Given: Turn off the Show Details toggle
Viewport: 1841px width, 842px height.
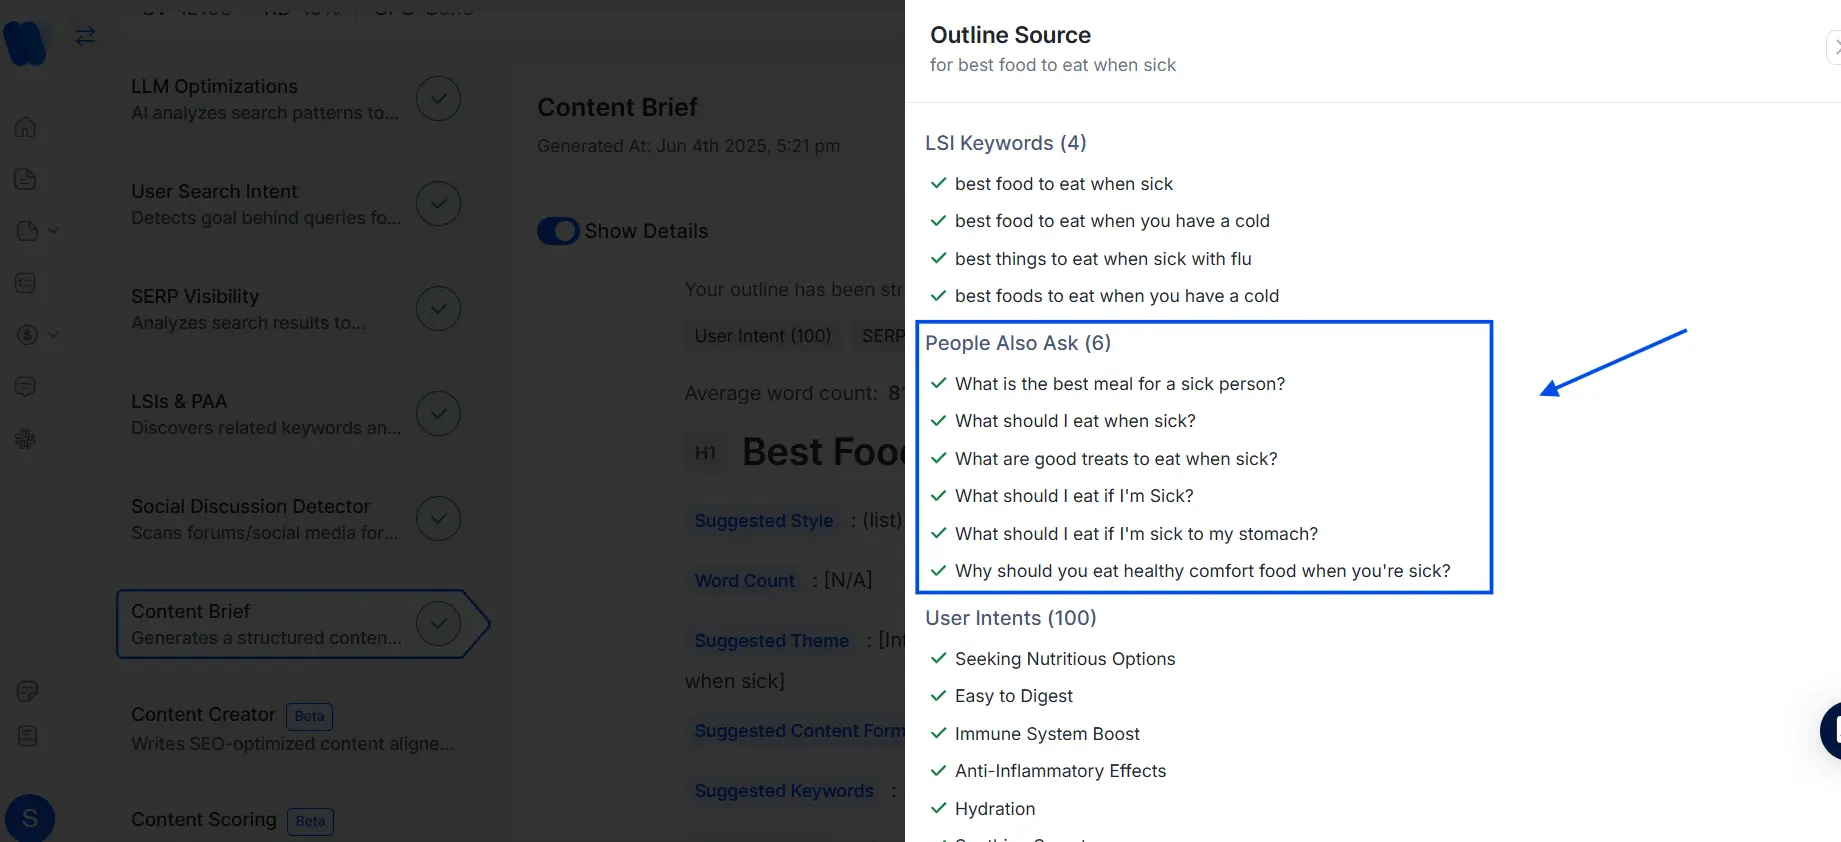Looking at the screenshot, I should (x=558, y=231).
